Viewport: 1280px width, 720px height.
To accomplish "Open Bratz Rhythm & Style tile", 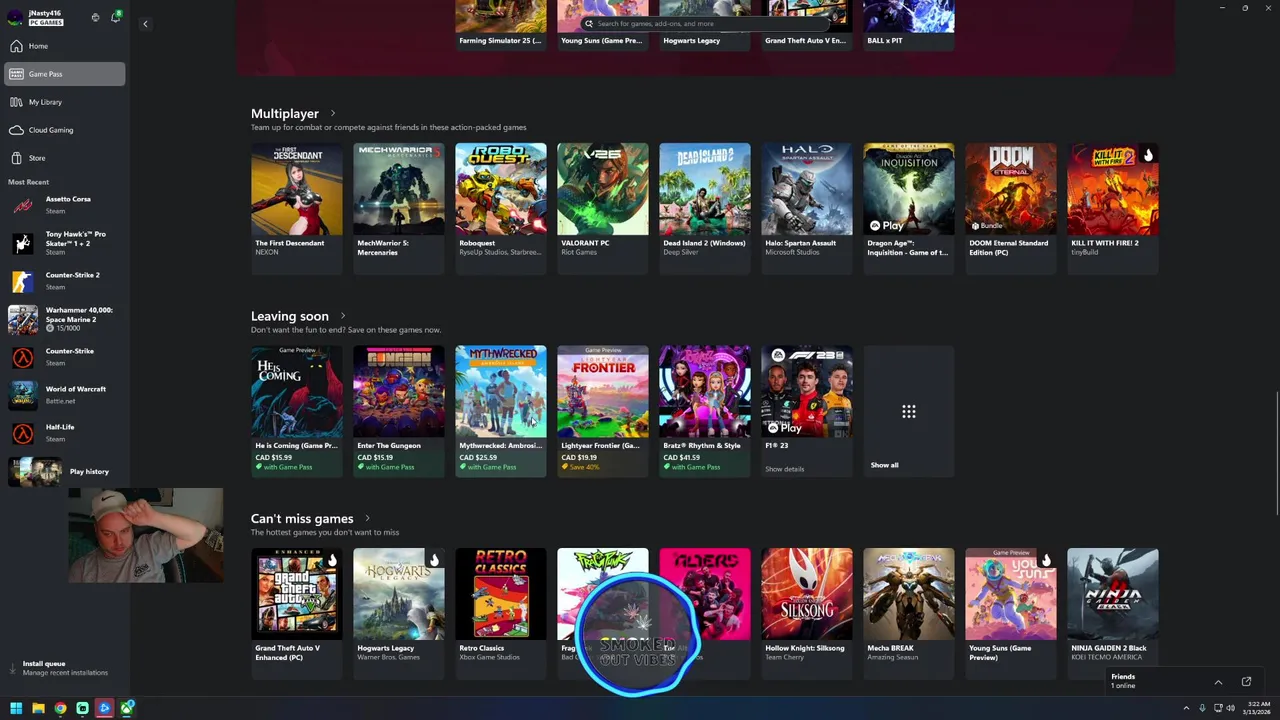I will (x=704, y=411).
